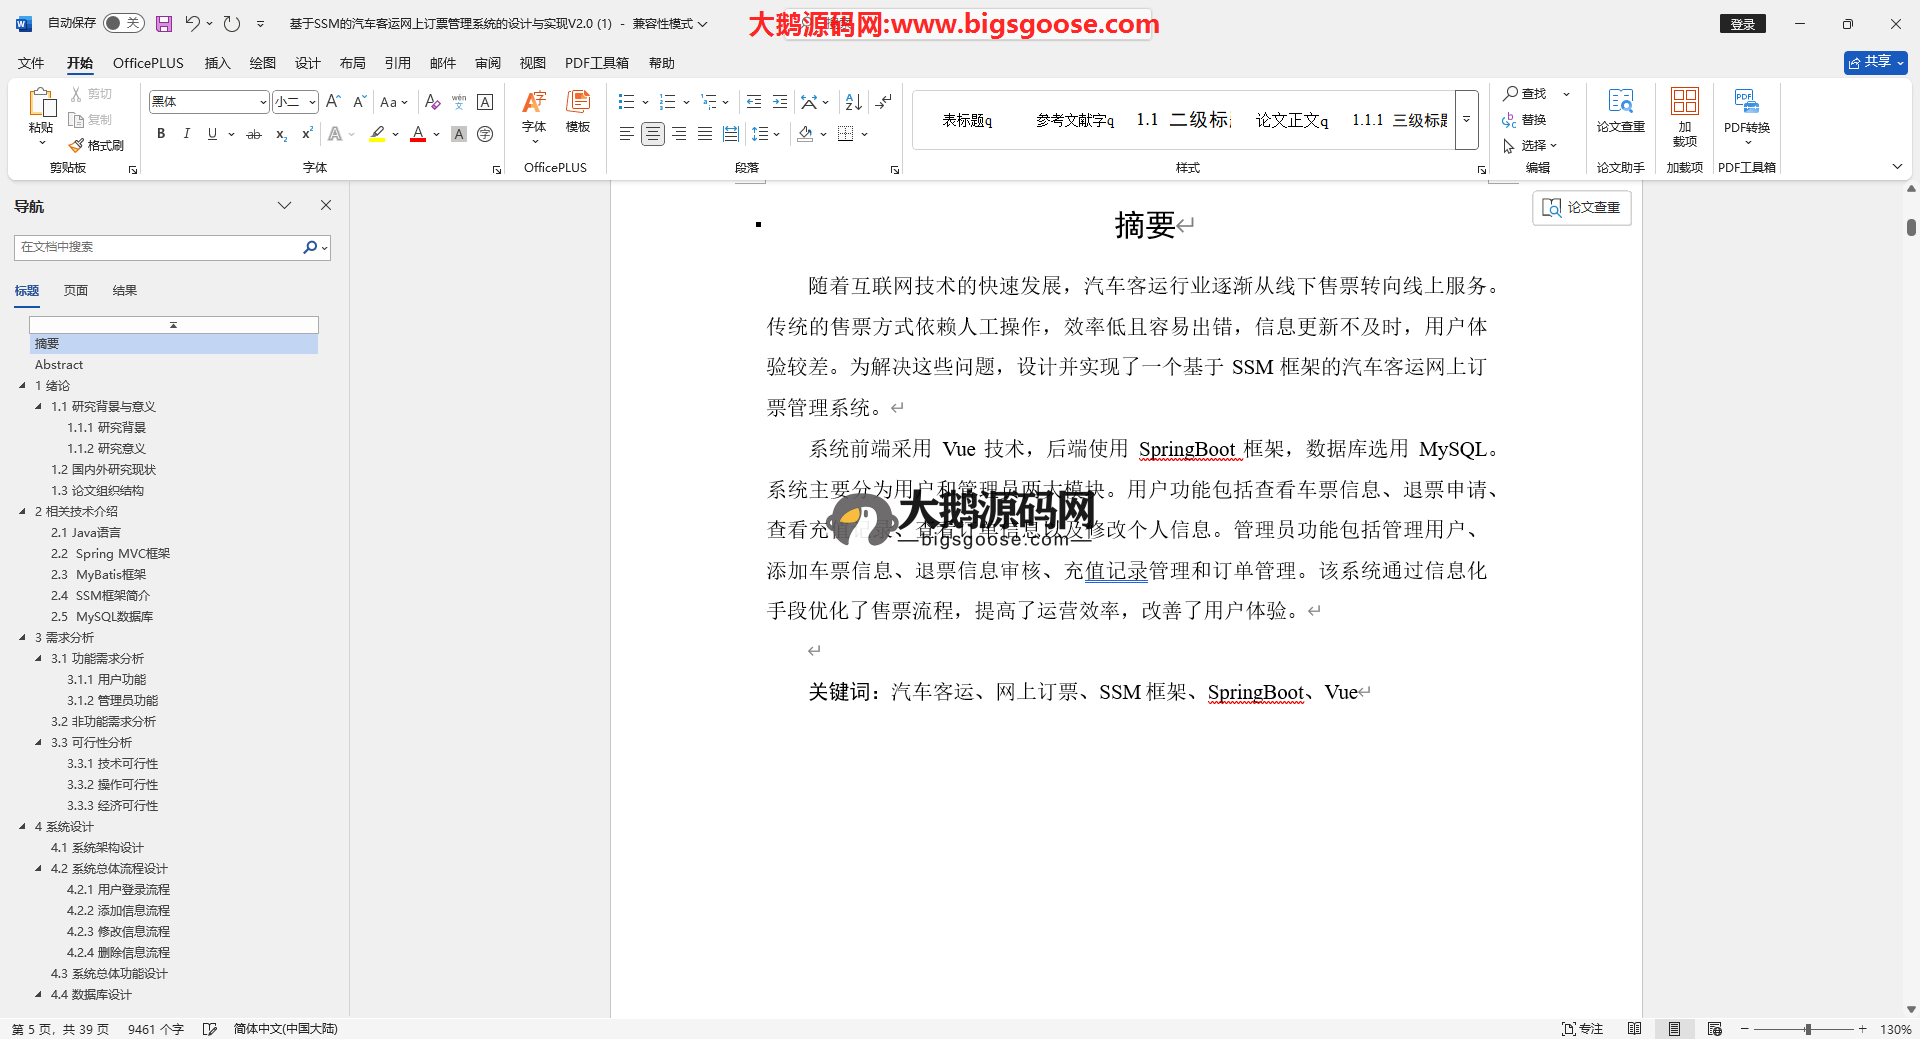Click the italic formatting icon
The width and height of the screenshot is (1920, 1039).
tap(186, 134)
